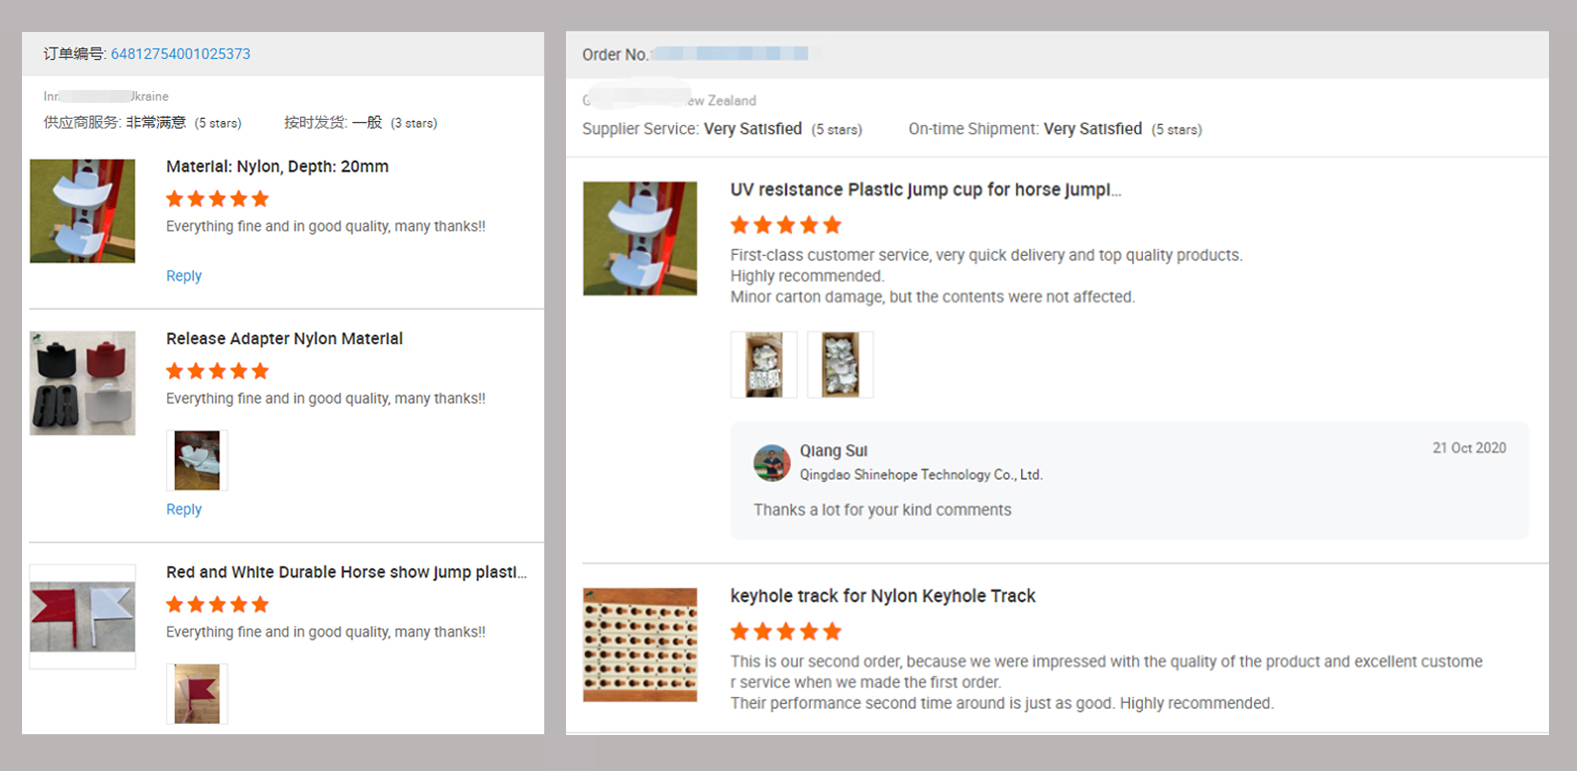Open order number 64812754001025373 link
Image resolution: width=1577 pixels, height=771 pixels.
[180, 54]
